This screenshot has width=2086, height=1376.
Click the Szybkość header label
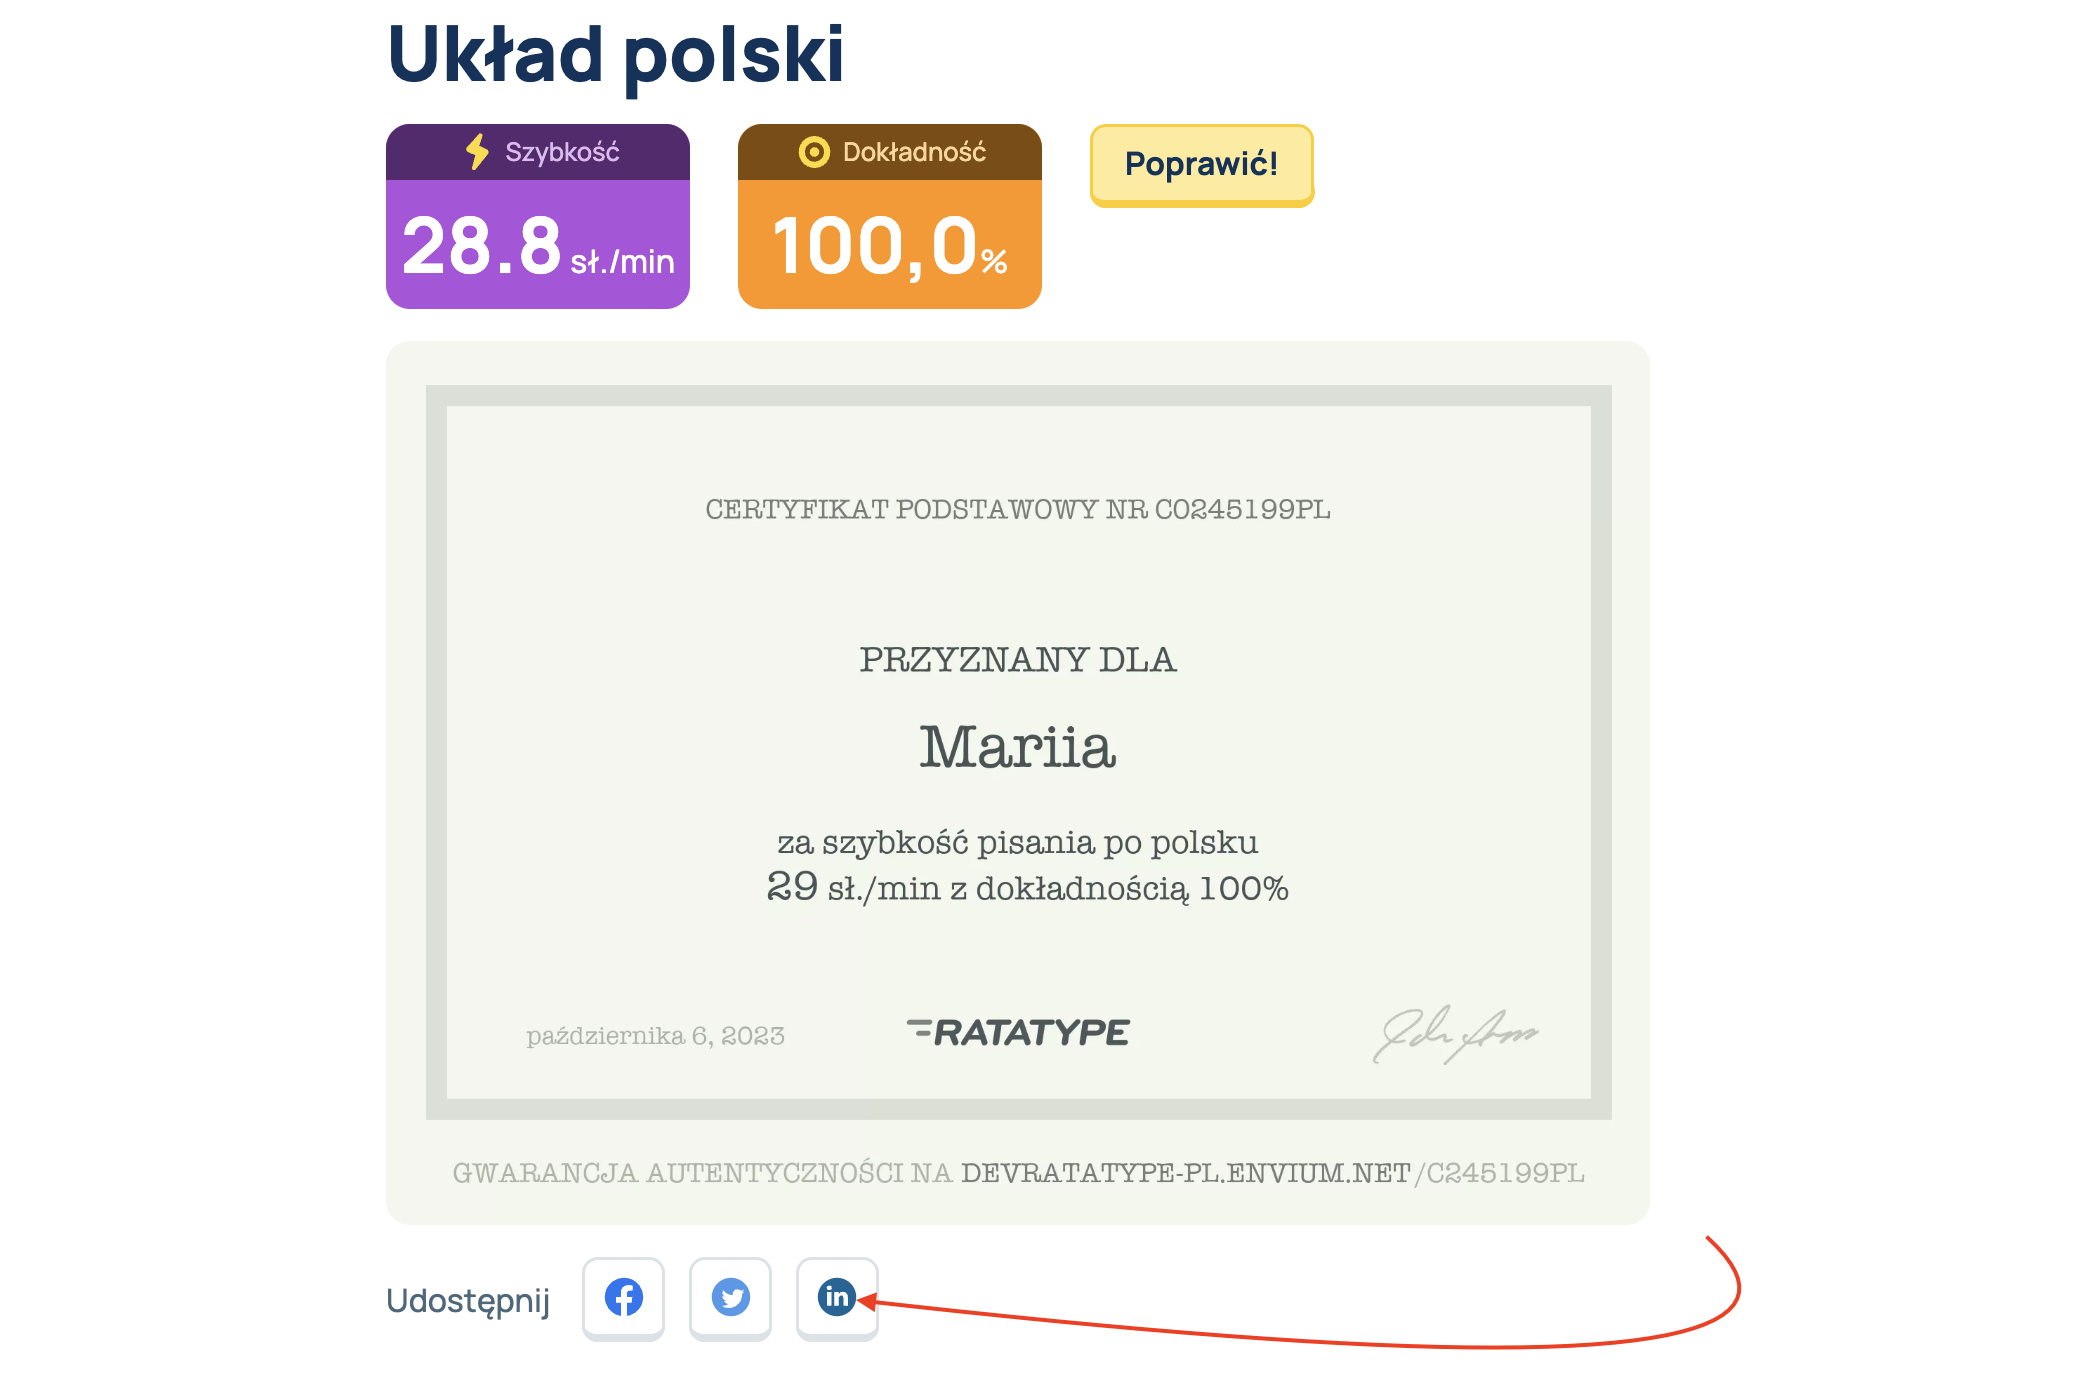coord(562,152)
